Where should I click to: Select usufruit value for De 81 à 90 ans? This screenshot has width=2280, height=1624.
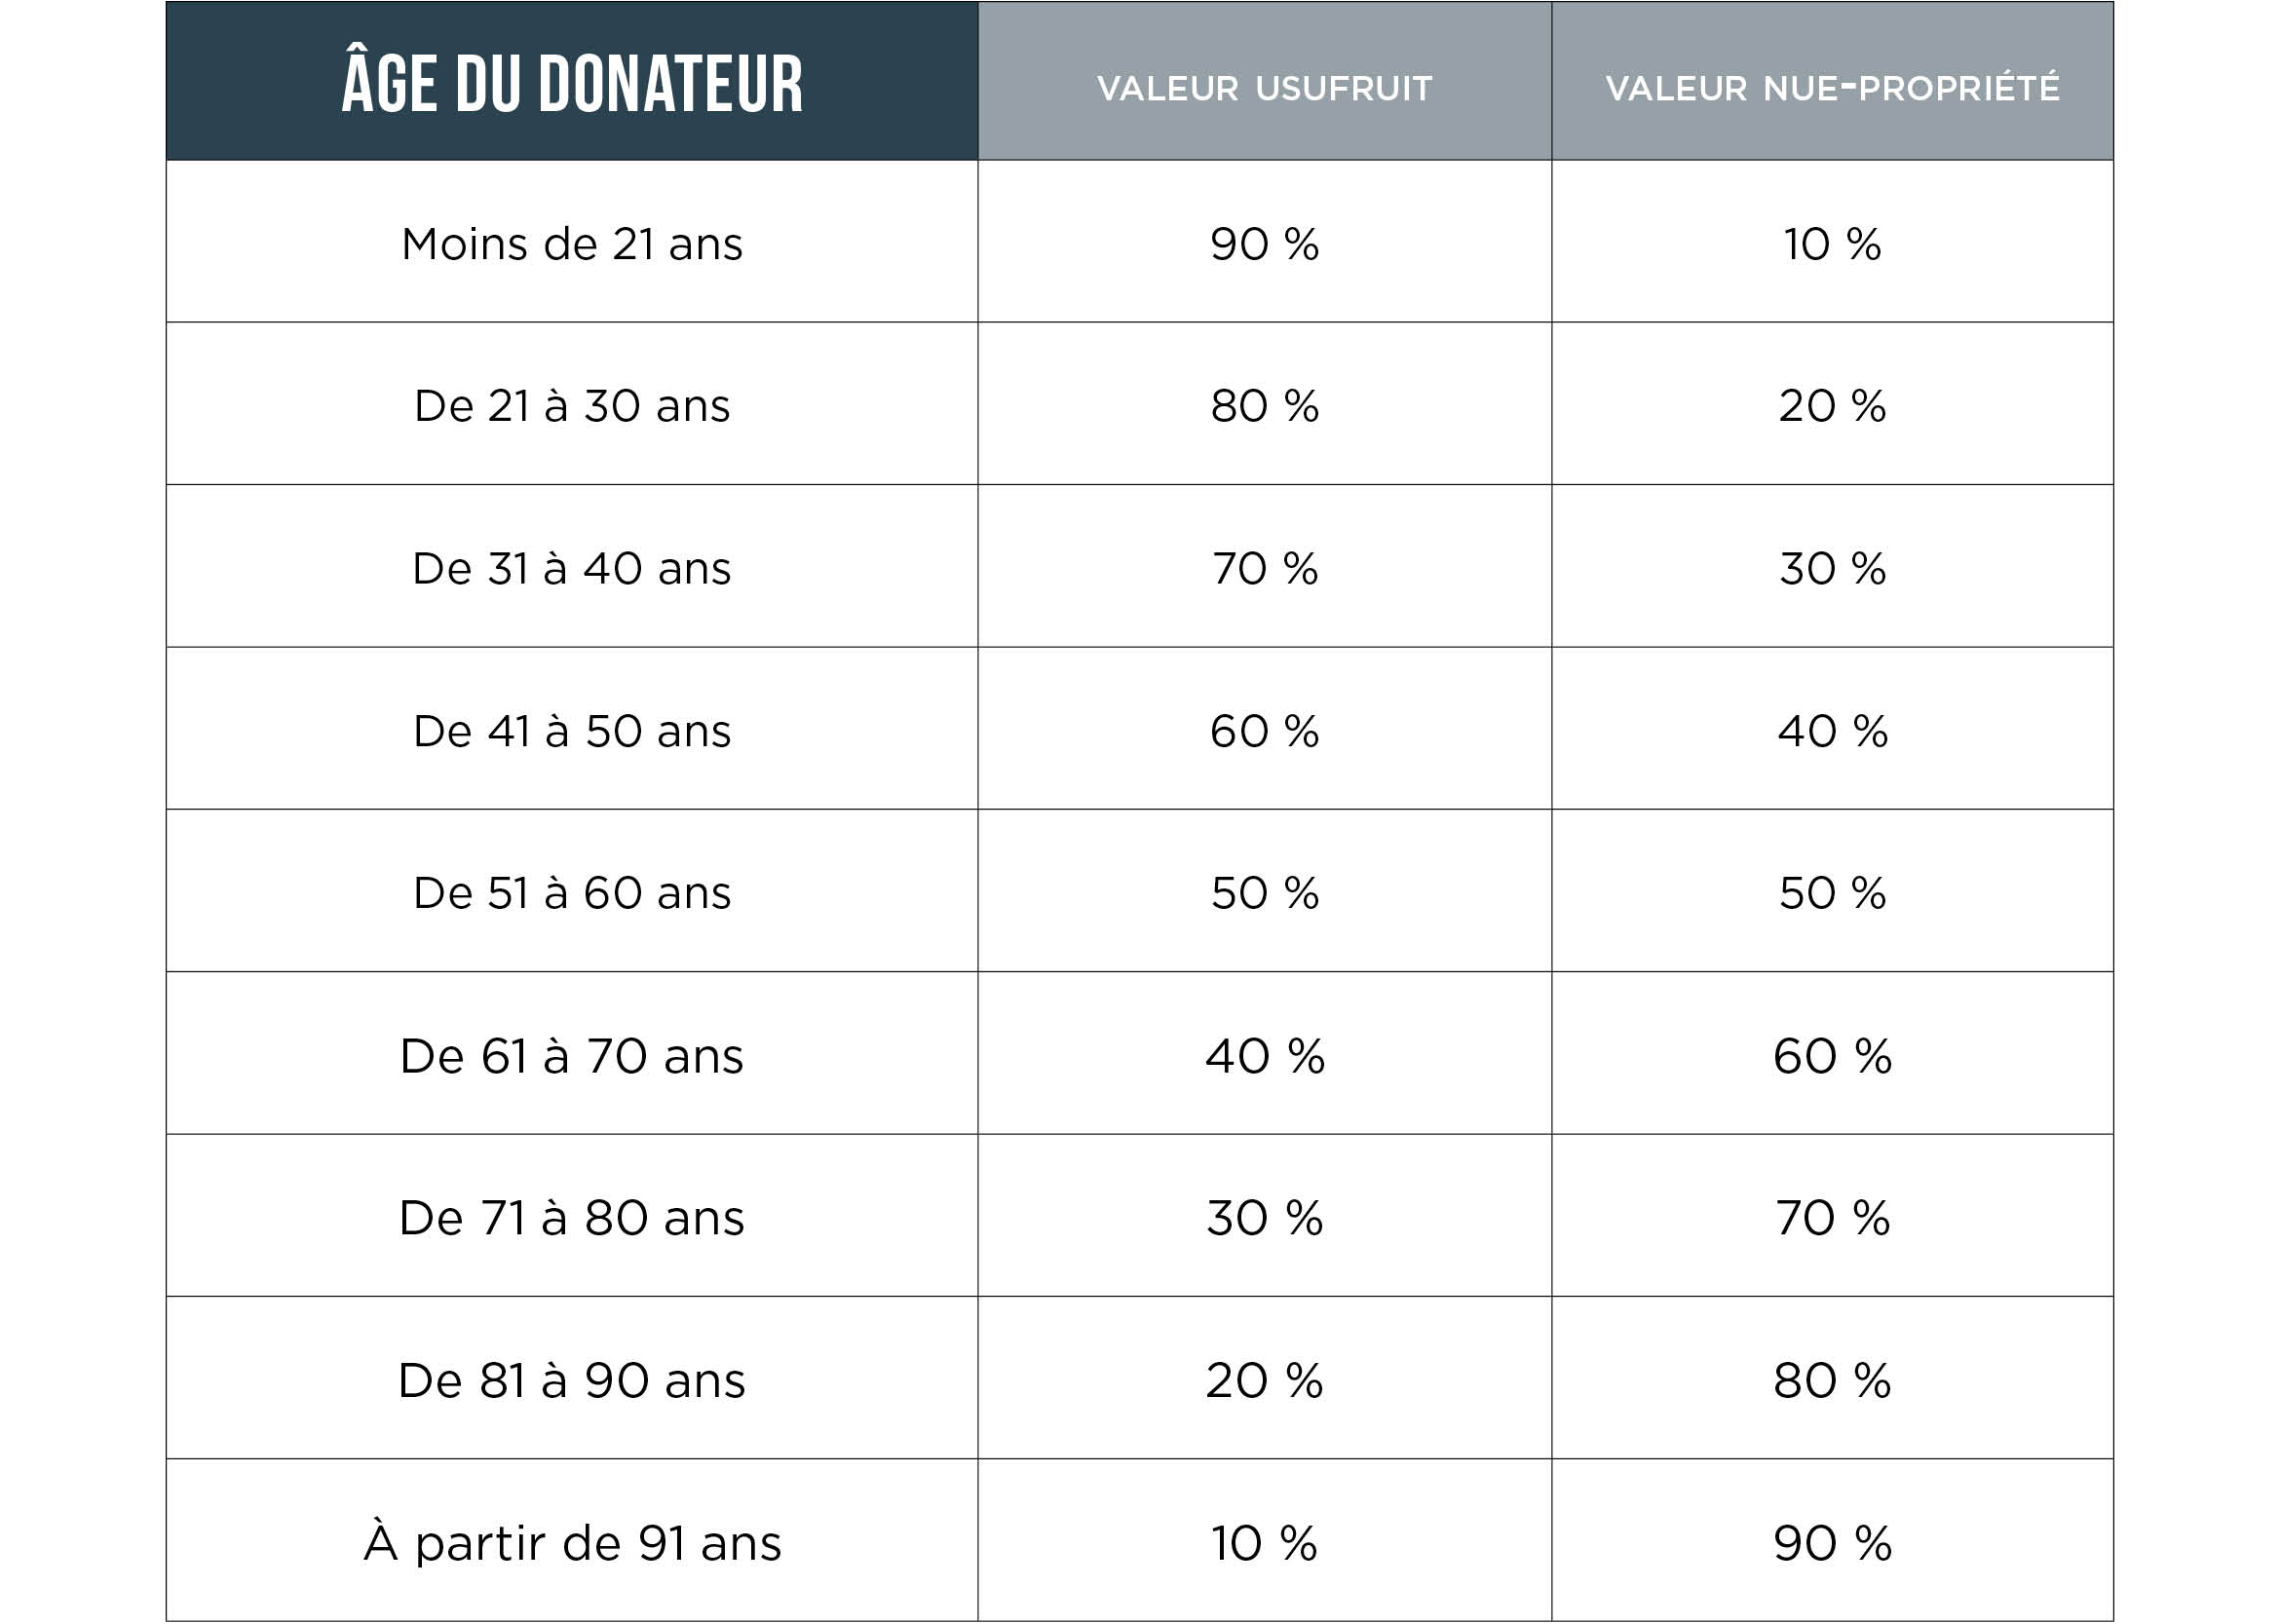coord(1265,1380)
